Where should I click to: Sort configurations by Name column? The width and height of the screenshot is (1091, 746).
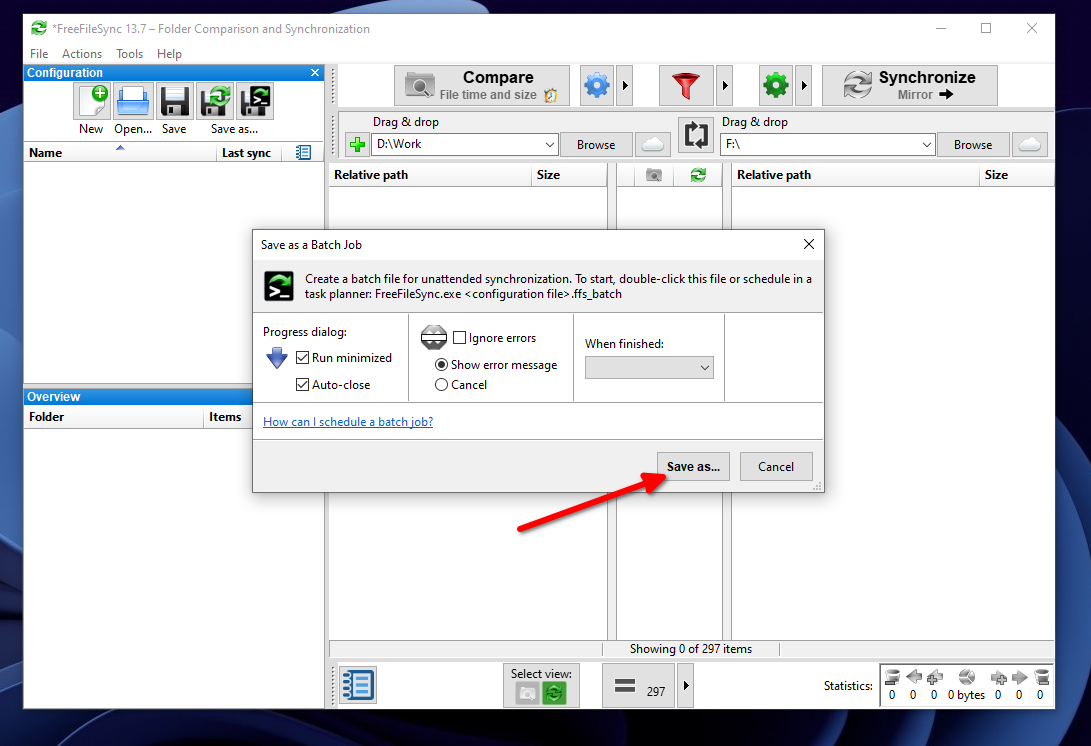pyautogui.click(x=120, y=152)
